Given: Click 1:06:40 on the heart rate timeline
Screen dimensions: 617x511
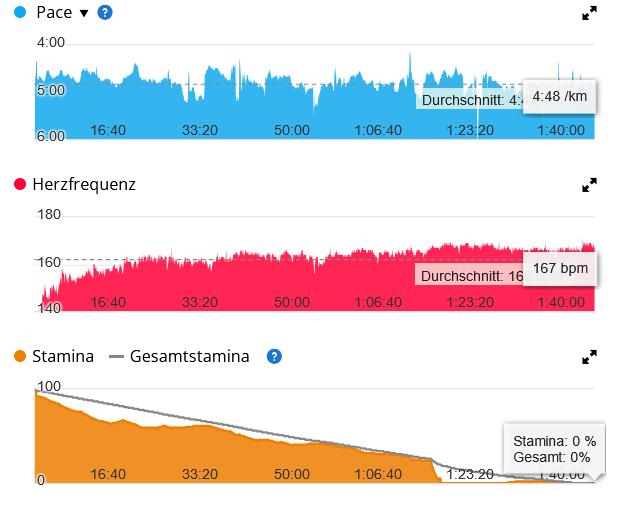Looking at the screenshot, I should (379, 301).
